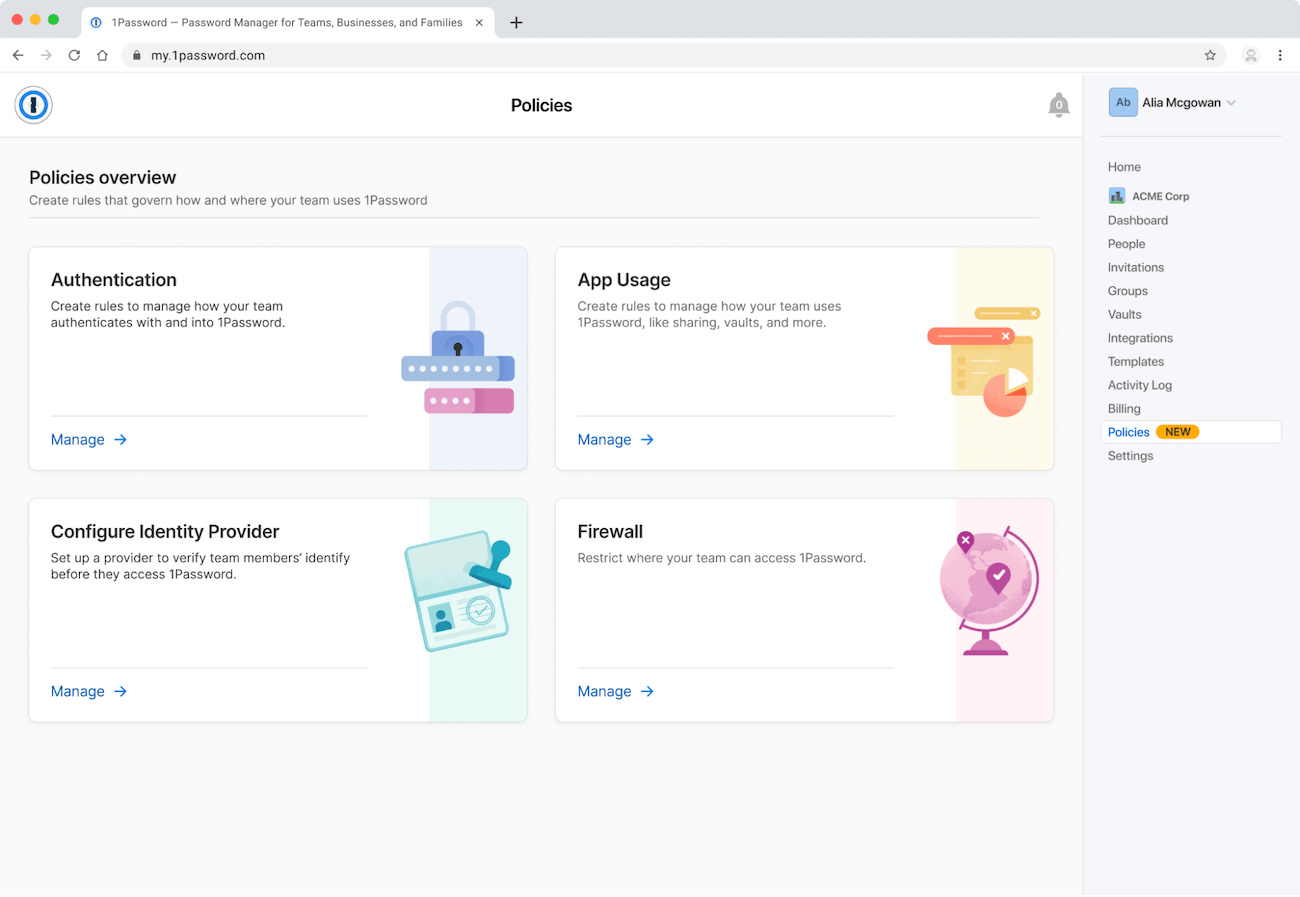
Task: Click the browser profile icon
Action: [x=1251, y=55]
